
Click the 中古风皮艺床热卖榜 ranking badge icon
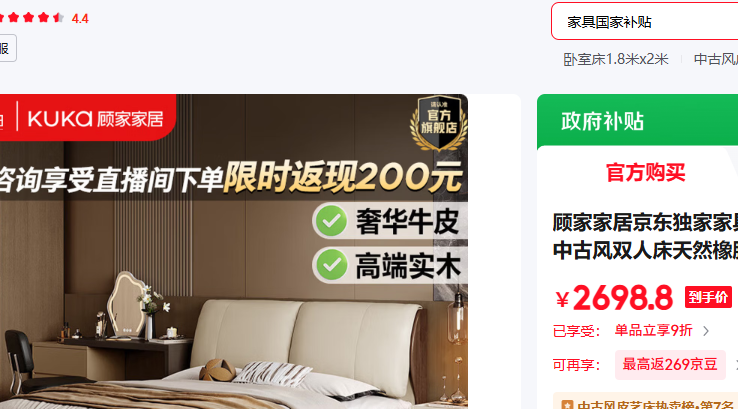pos(567,404)
